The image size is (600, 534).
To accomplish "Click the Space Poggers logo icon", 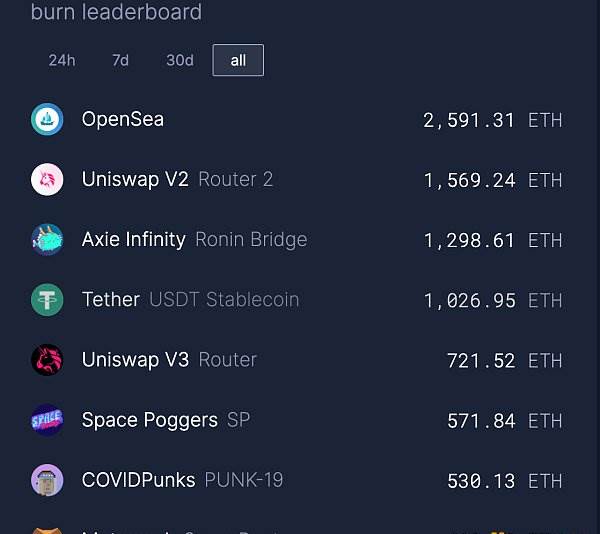I will pos(47,420).
